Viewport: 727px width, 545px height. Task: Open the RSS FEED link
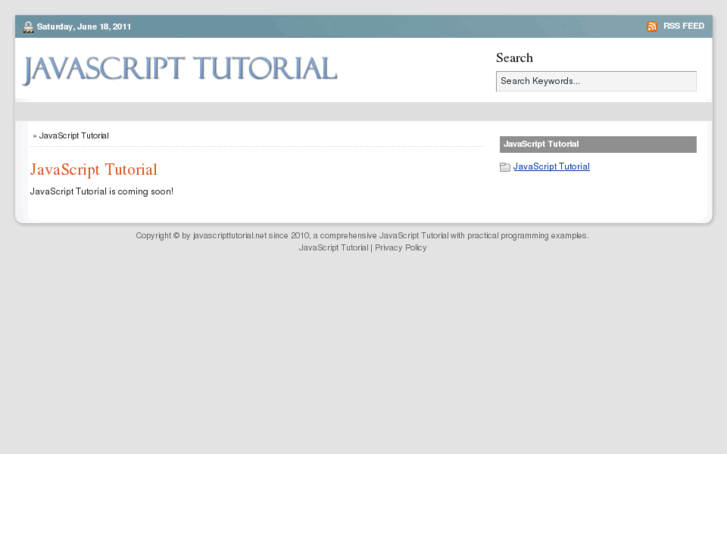tap(683, 26)
